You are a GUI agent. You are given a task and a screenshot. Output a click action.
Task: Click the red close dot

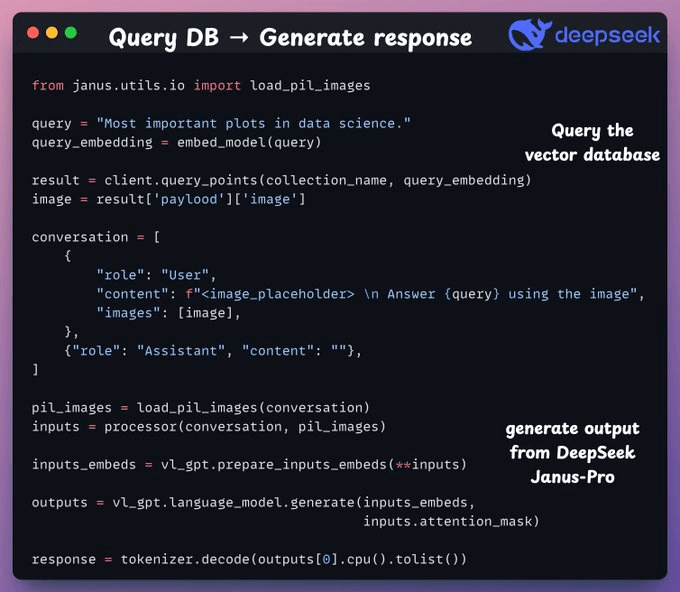click(x=33, y=34)
